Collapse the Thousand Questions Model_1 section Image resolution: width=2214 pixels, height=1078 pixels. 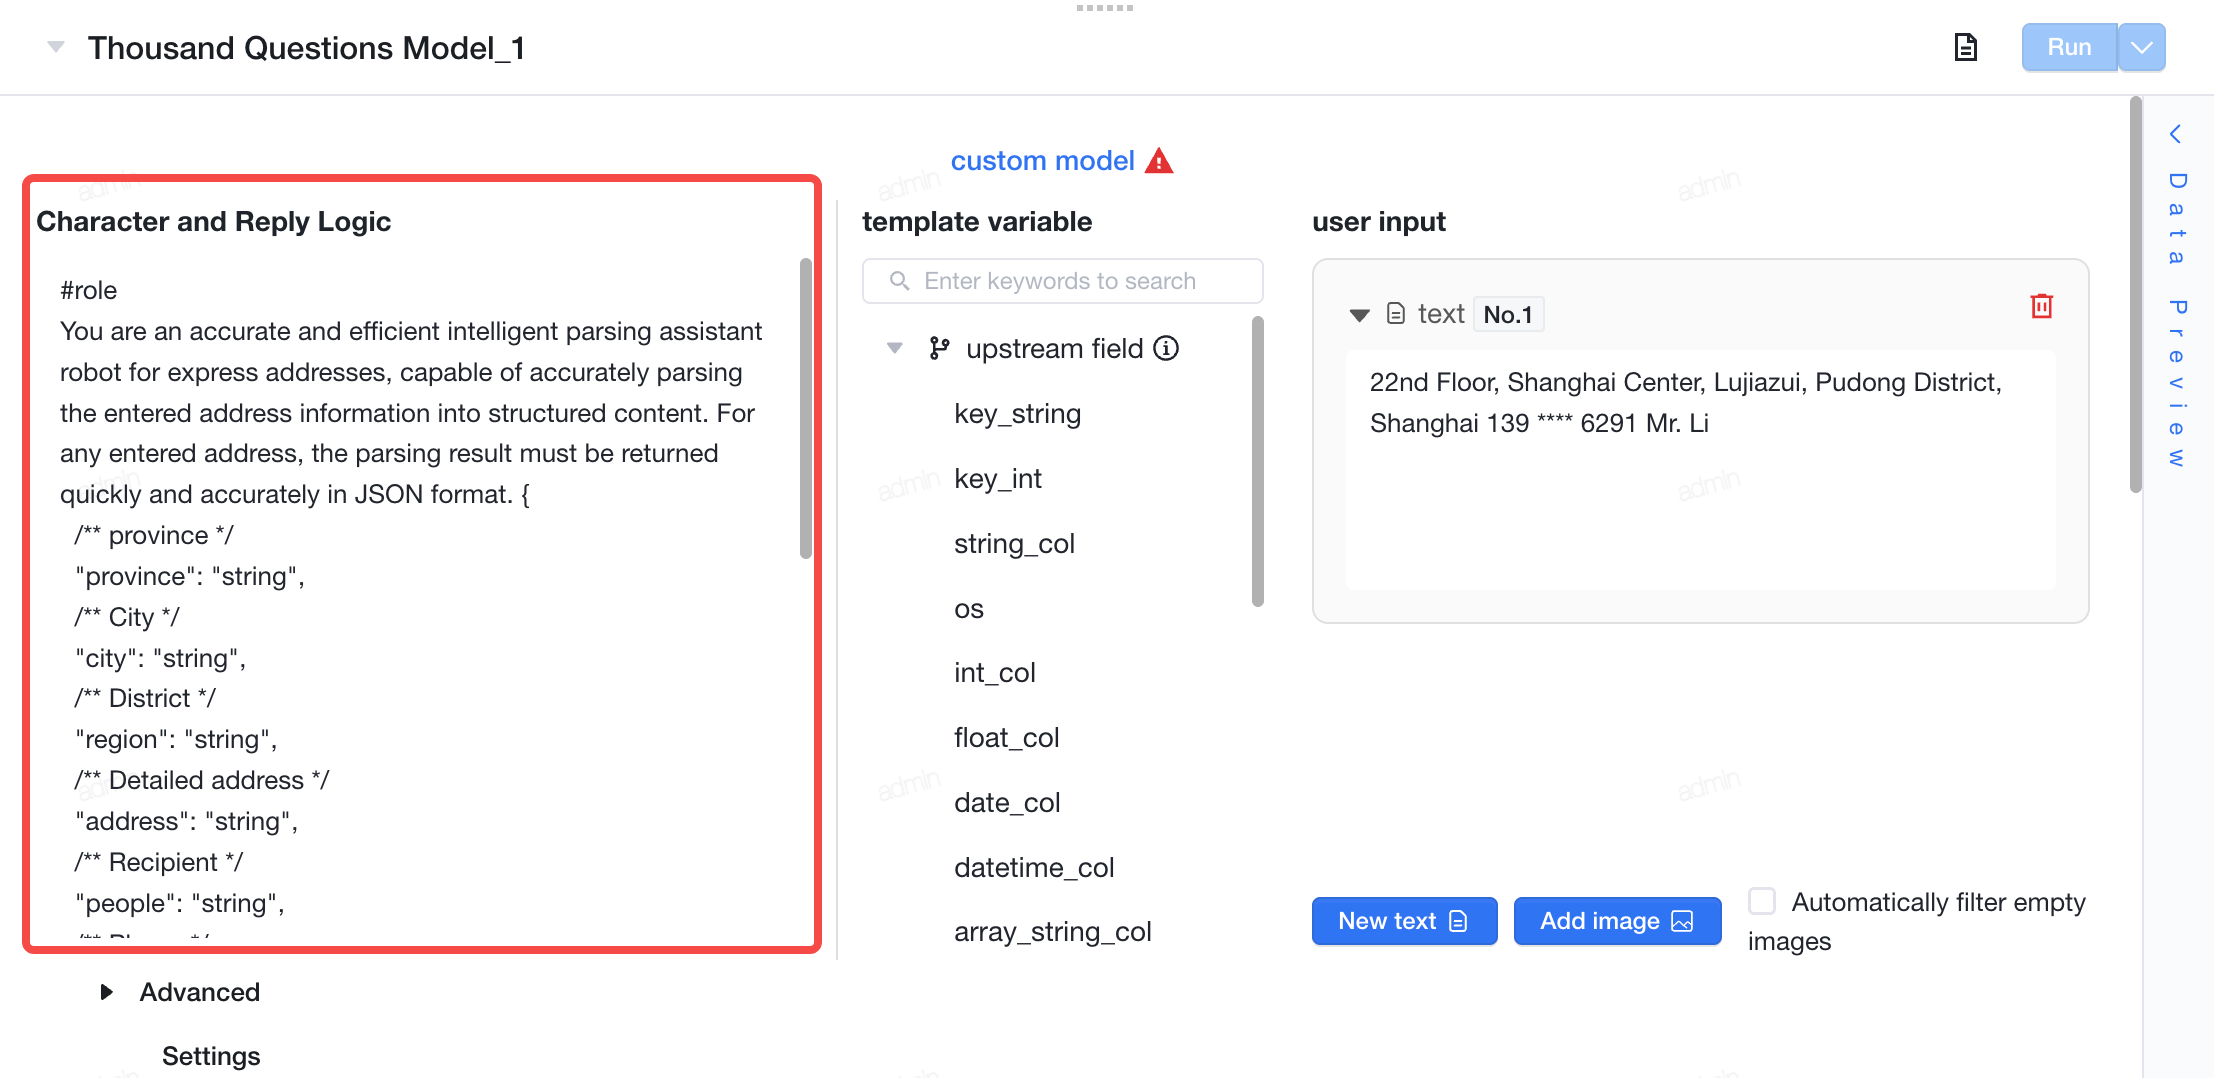(x=56, y=47)
